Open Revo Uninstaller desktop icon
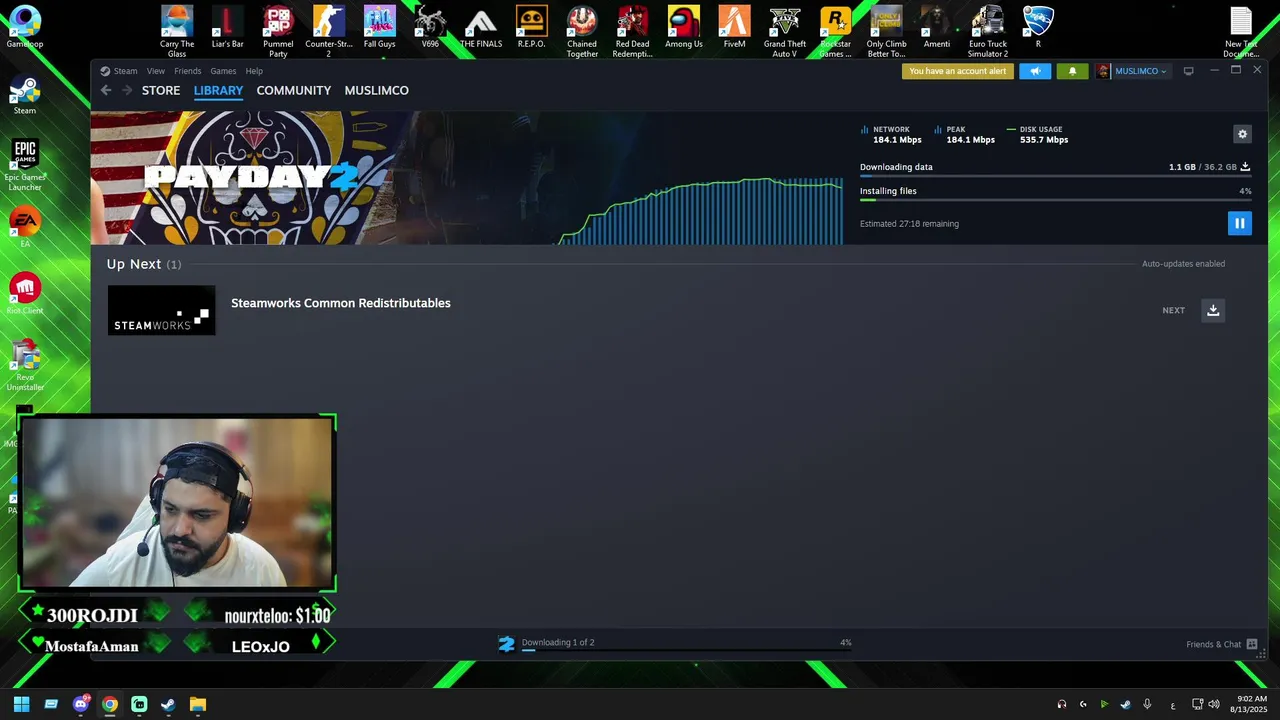 point(25,365)
